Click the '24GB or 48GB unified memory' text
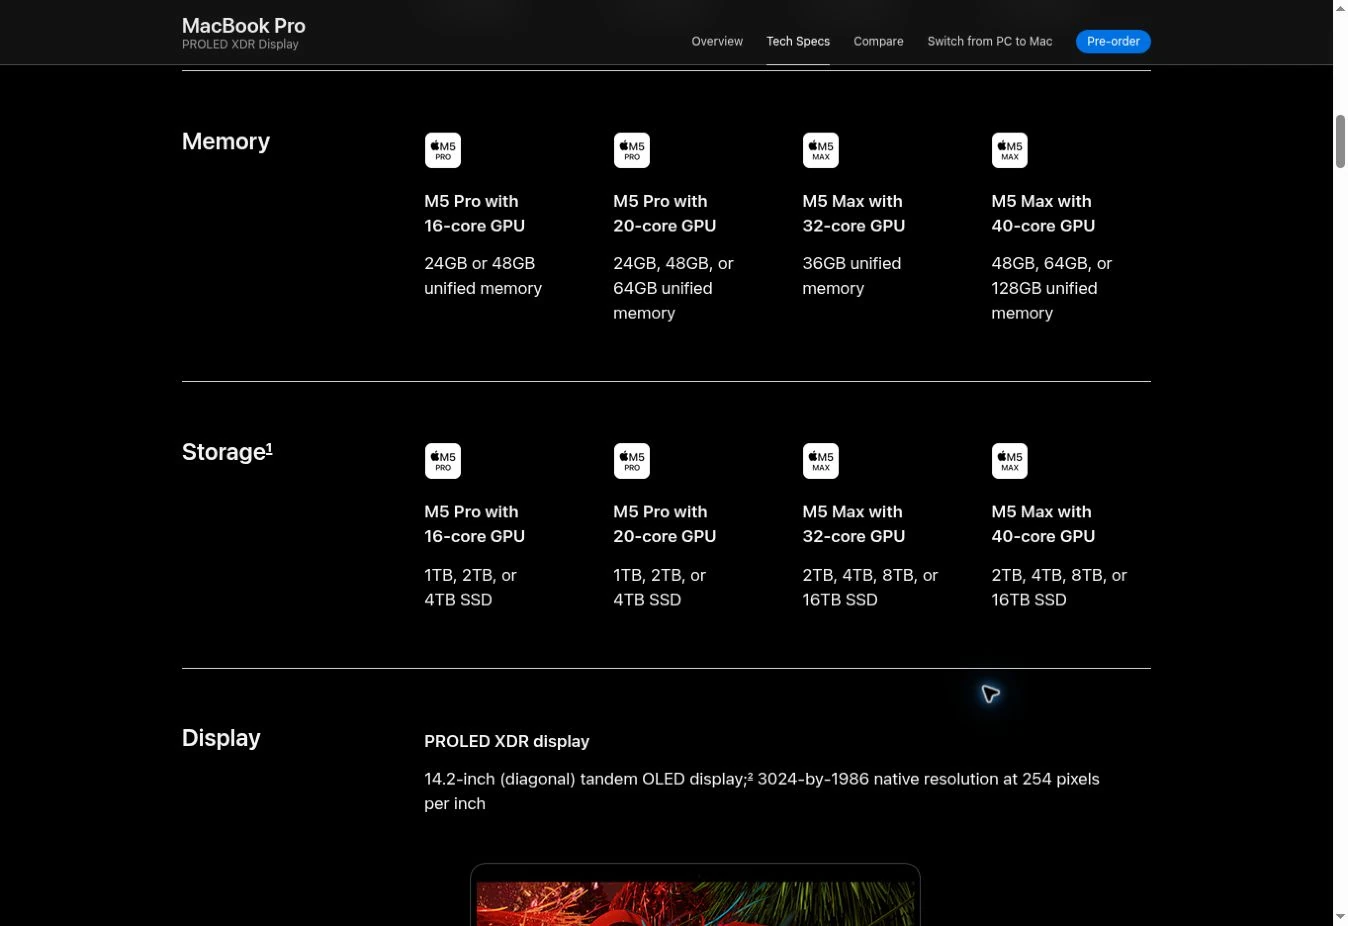 click(x=483, y=276)
